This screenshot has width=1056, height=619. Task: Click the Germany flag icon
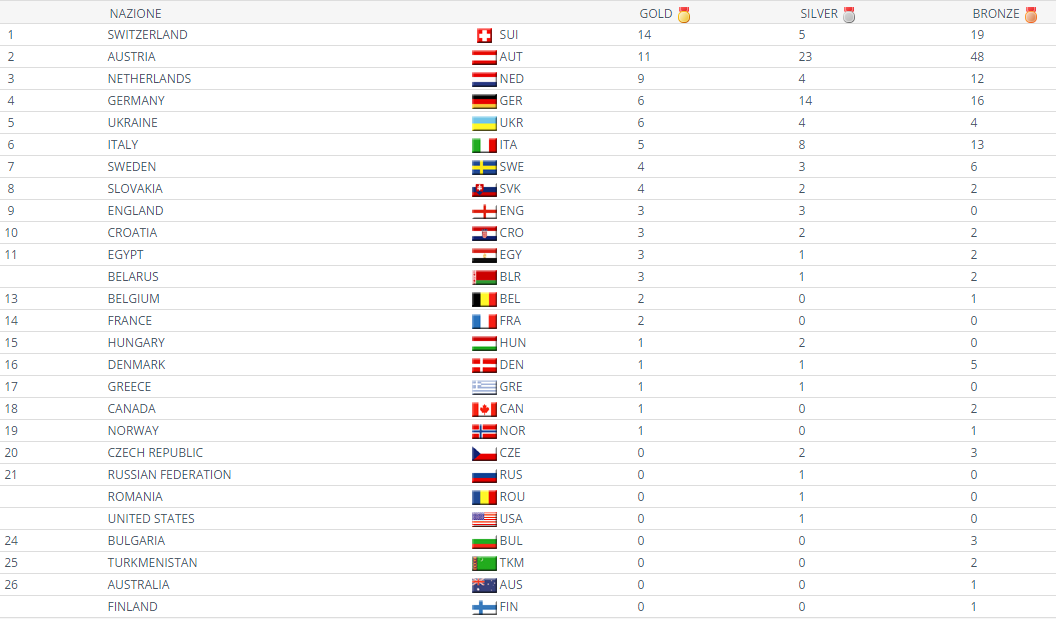484,101
